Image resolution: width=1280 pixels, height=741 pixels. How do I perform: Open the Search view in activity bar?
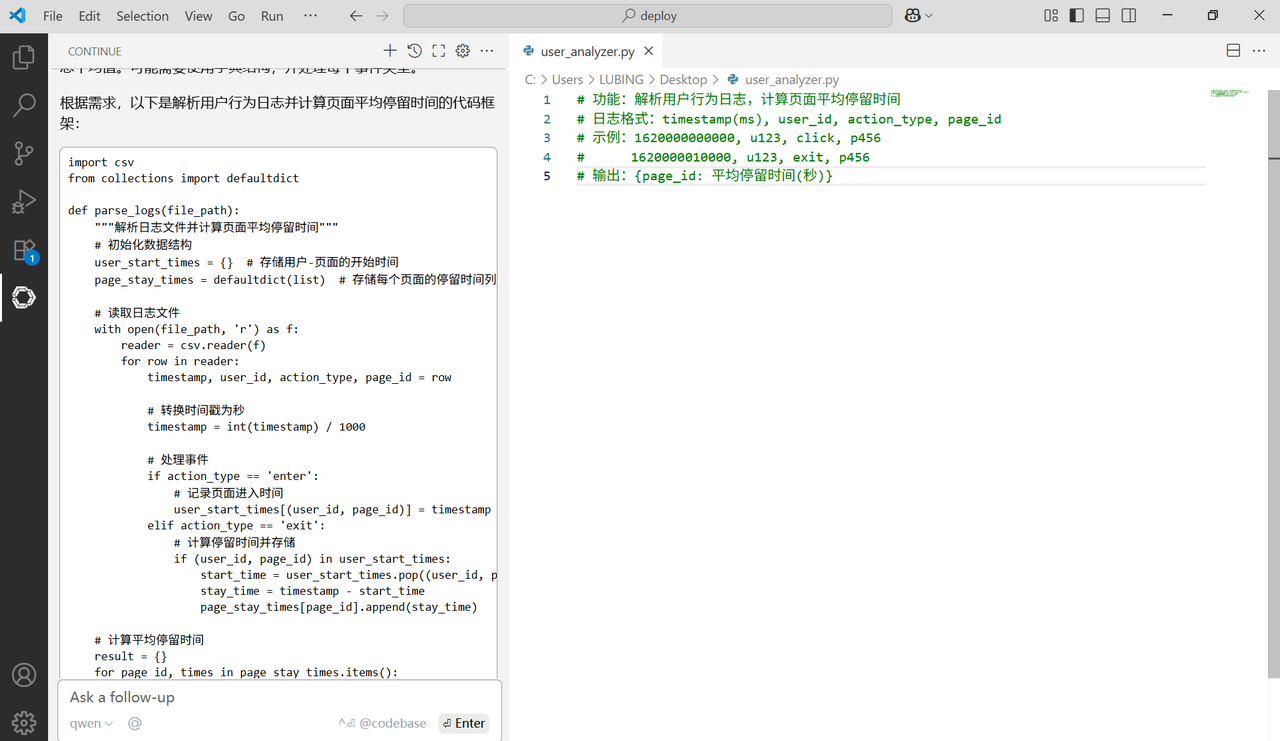click(24, 104)
